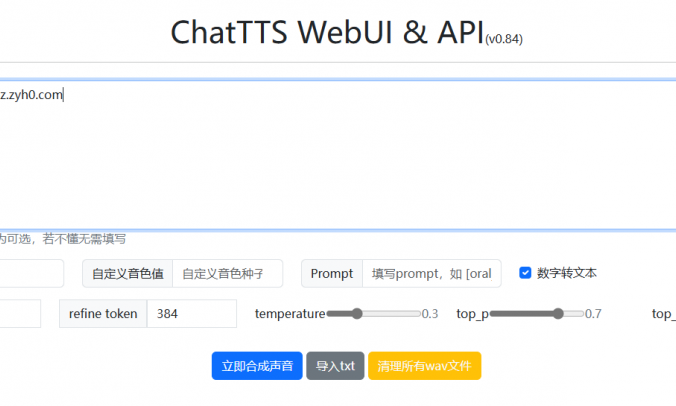676x406 pixels.
Task: Click the yellow 清理所有wav文件 button
Action: tap(425, 366)
